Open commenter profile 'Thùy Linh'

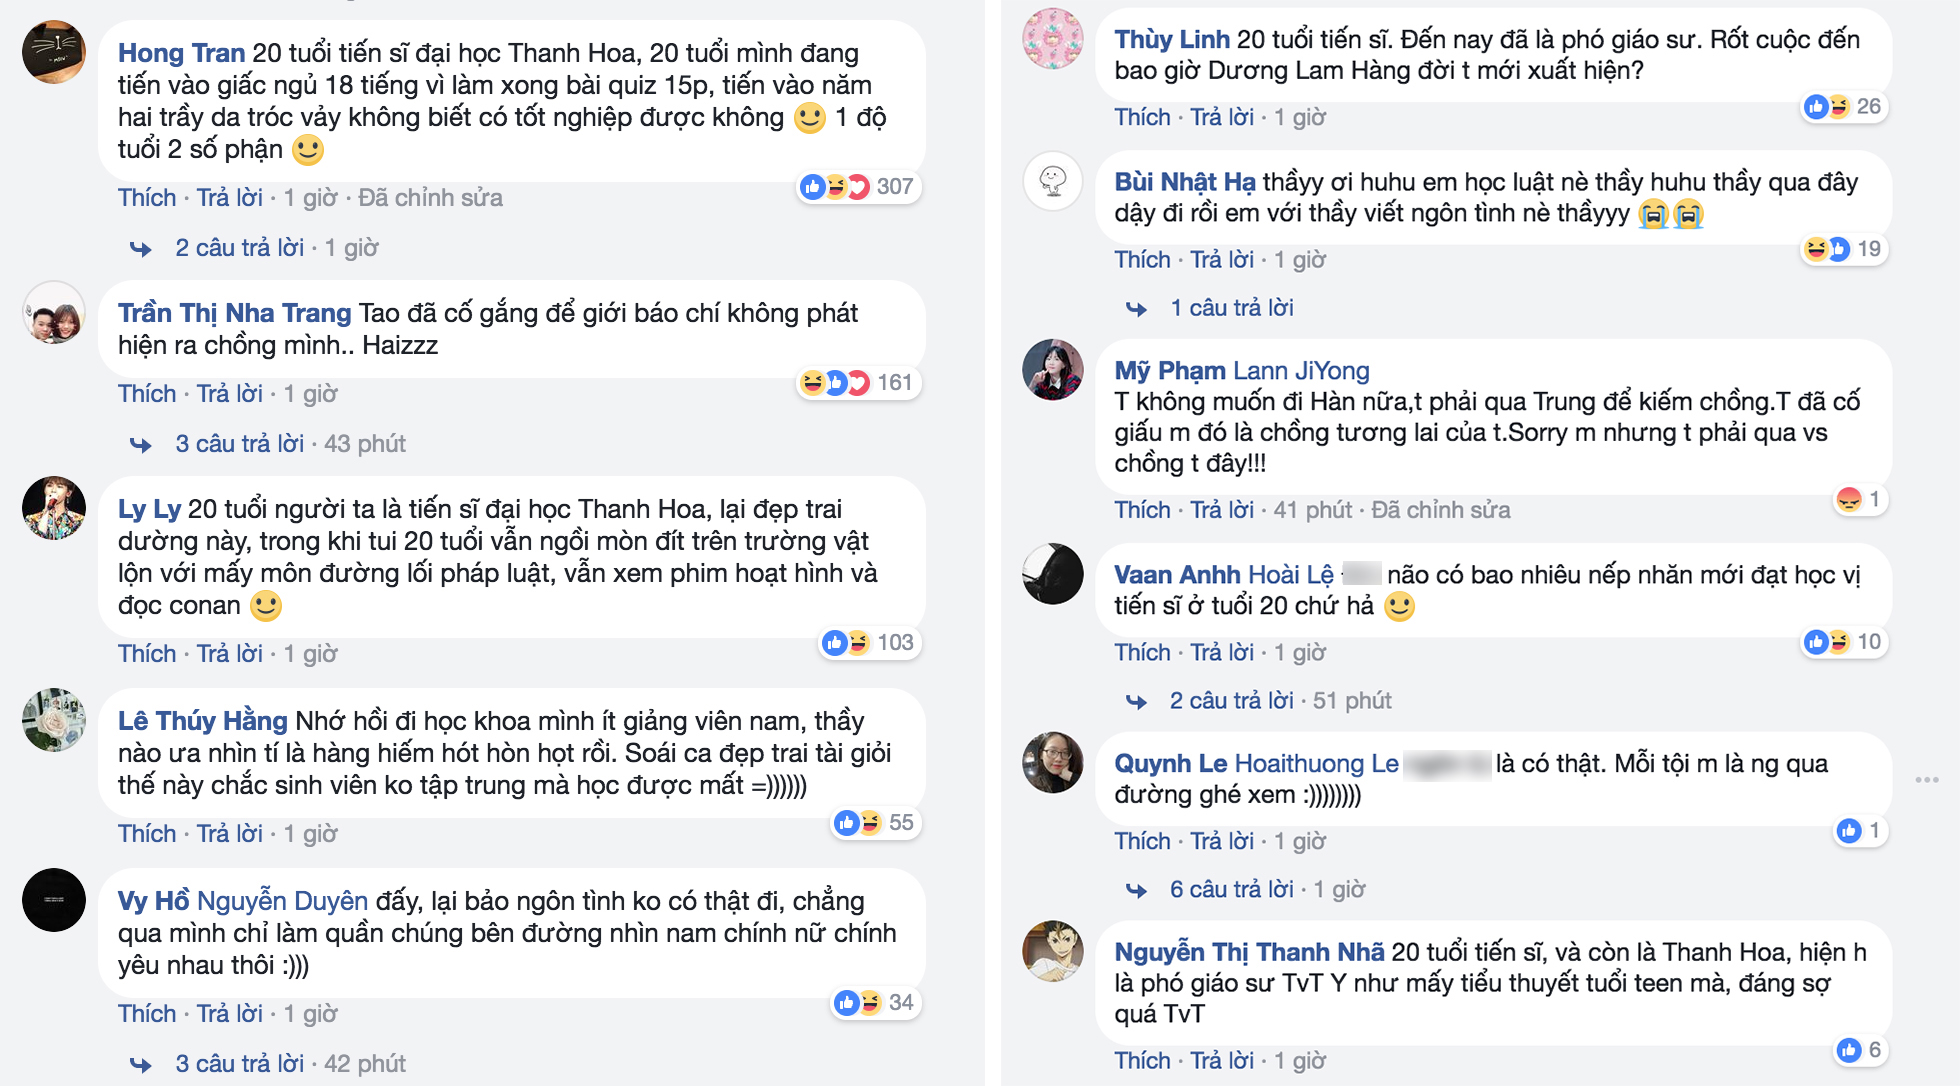click(x=1172, y=39)
